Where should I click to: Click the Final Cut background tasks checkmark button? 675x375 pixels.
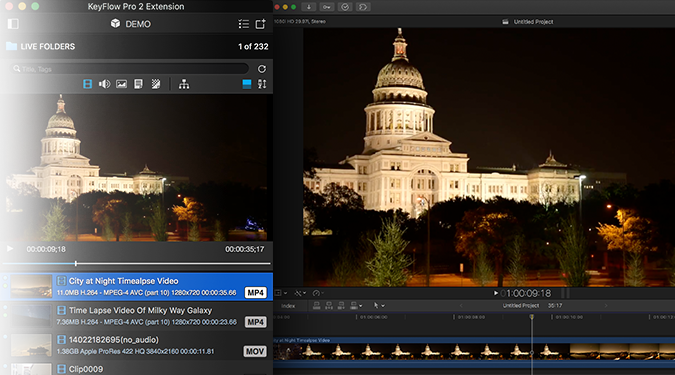pyautogui.click(x=345, y=7)
